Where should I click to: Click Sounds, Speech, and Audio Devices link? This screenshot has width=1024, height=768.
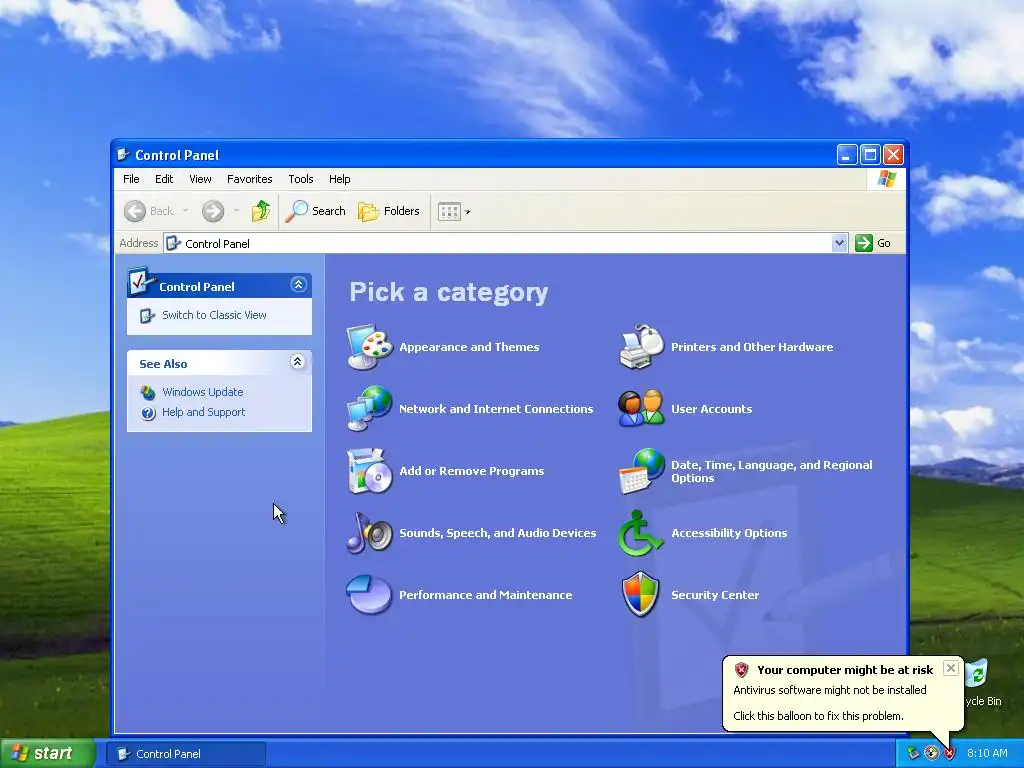tap(498, 533)
